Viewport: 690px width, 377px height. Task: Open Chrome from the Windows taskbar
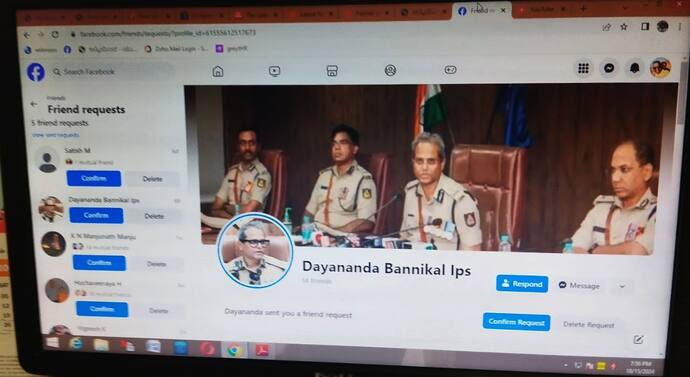(x=234, y=350)
